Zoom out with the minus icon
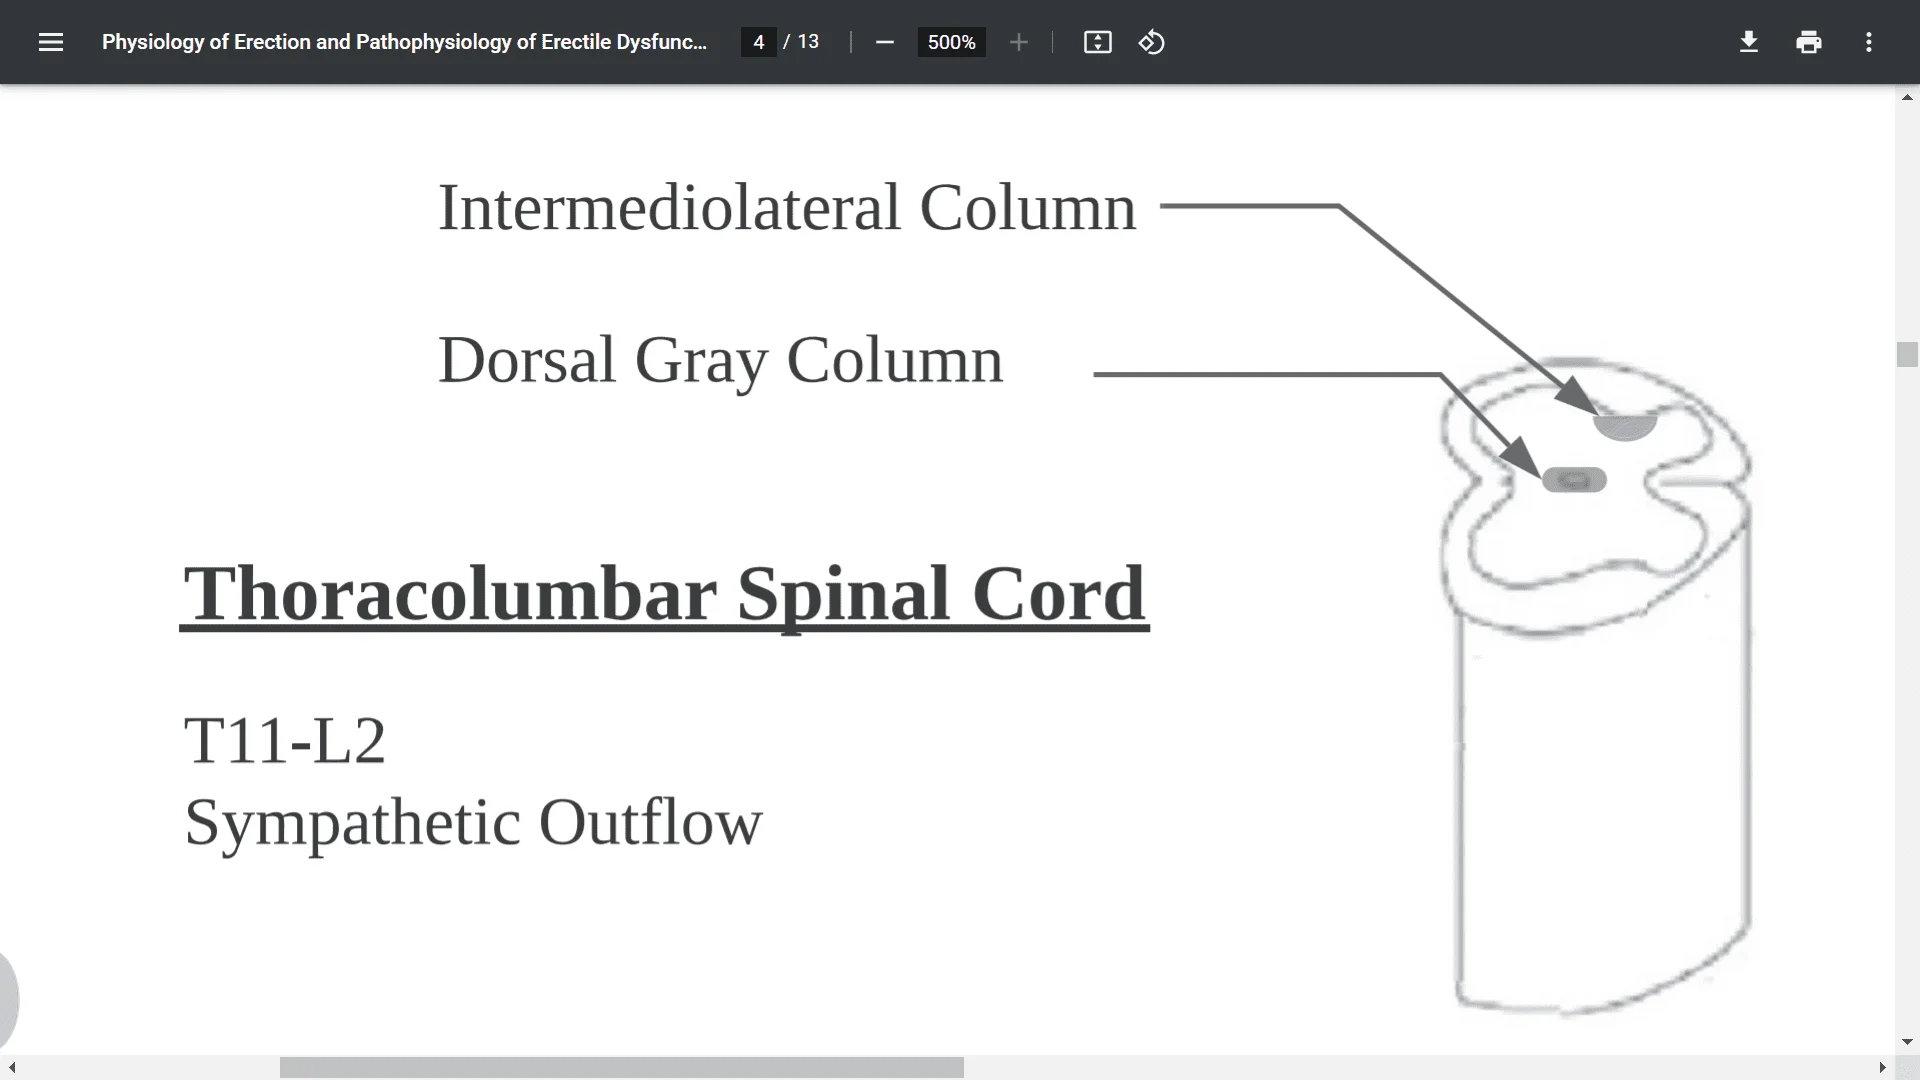This screenshot has width=1920, height=1080. 884,42
